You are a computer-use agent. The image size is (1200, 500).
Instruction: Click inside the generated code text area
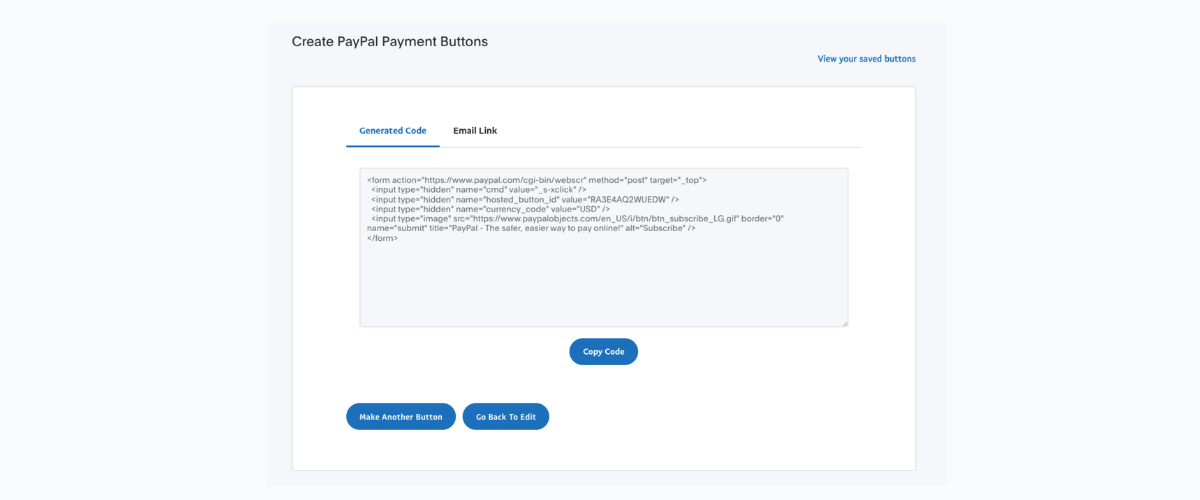point(603,247)
